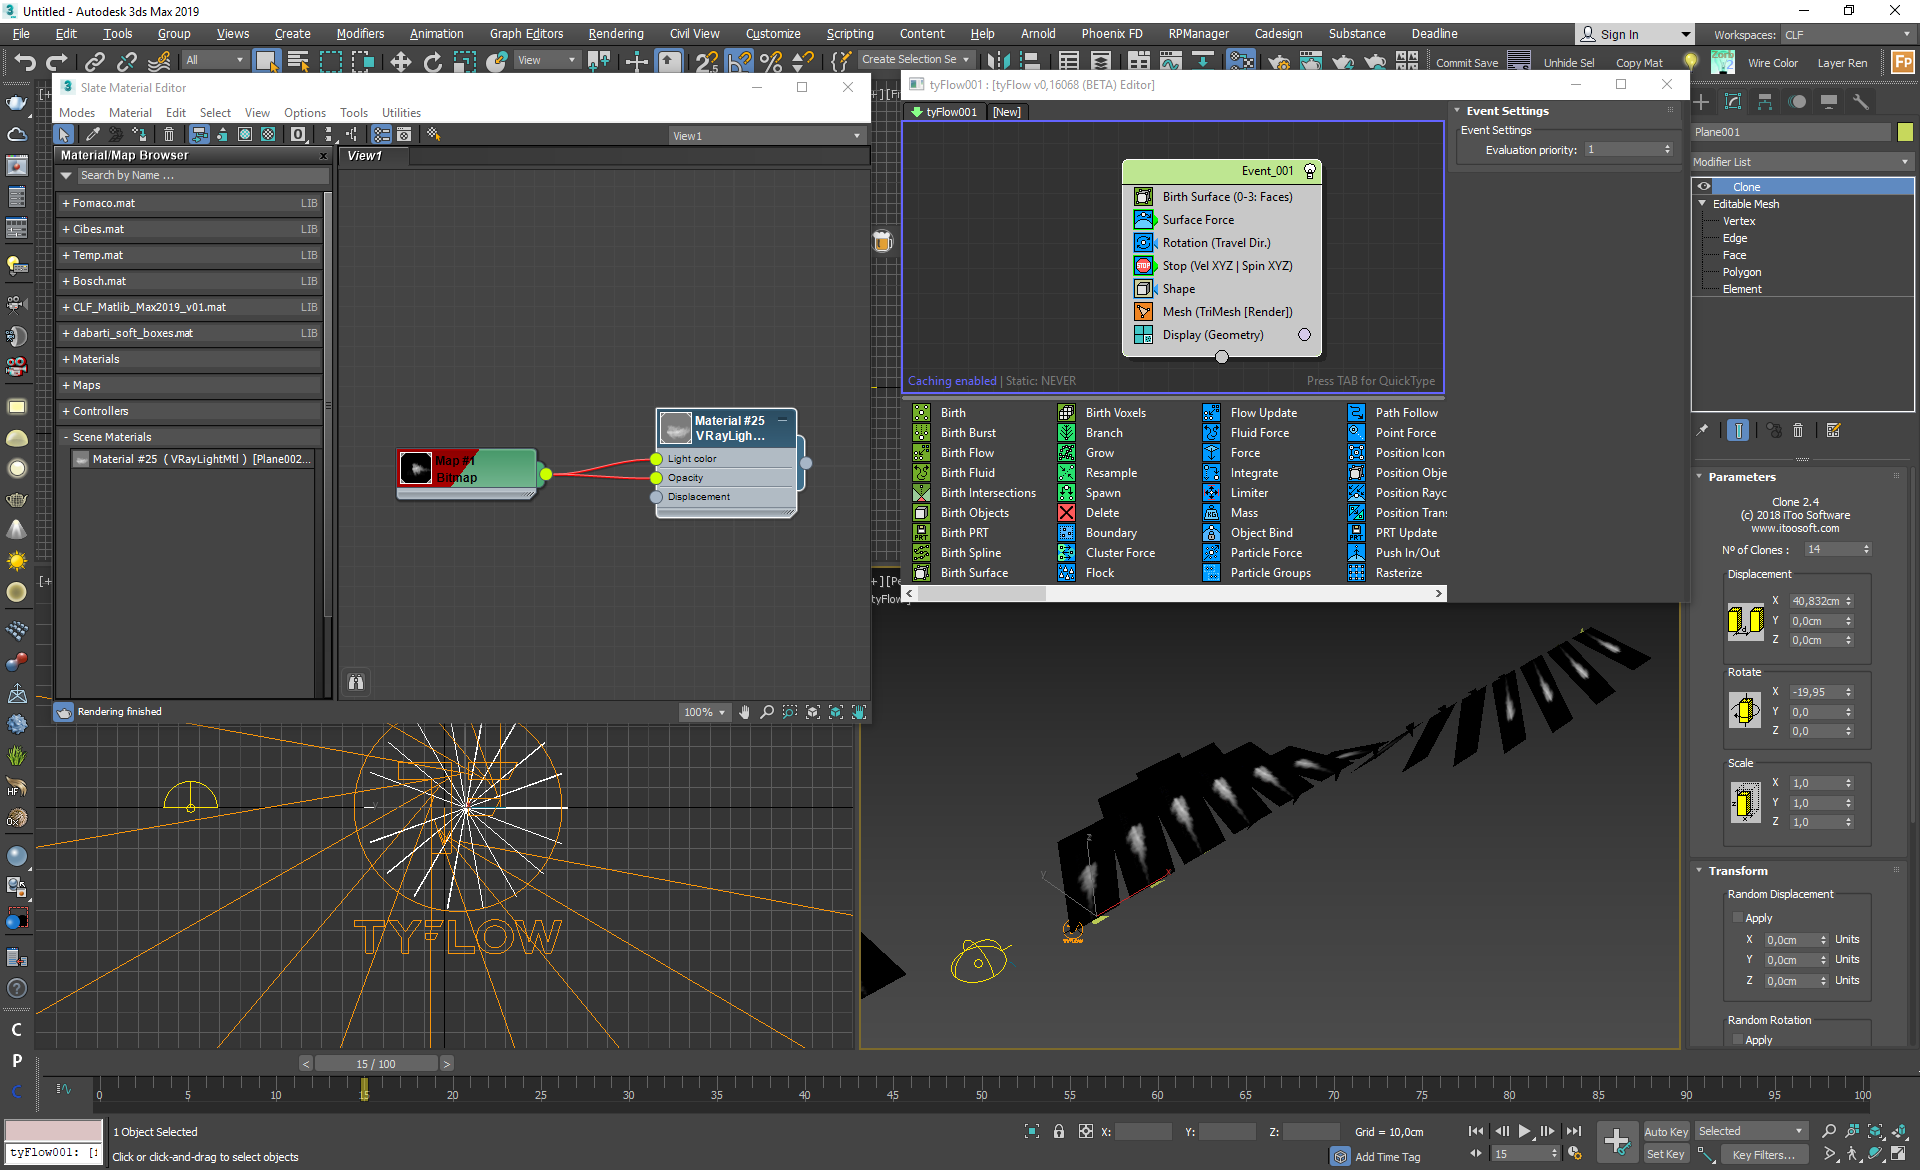Select the pan hand tool in Slate editor
Image resolution: width=1920 pixels, height=1170 pixels.
(744, 712)
